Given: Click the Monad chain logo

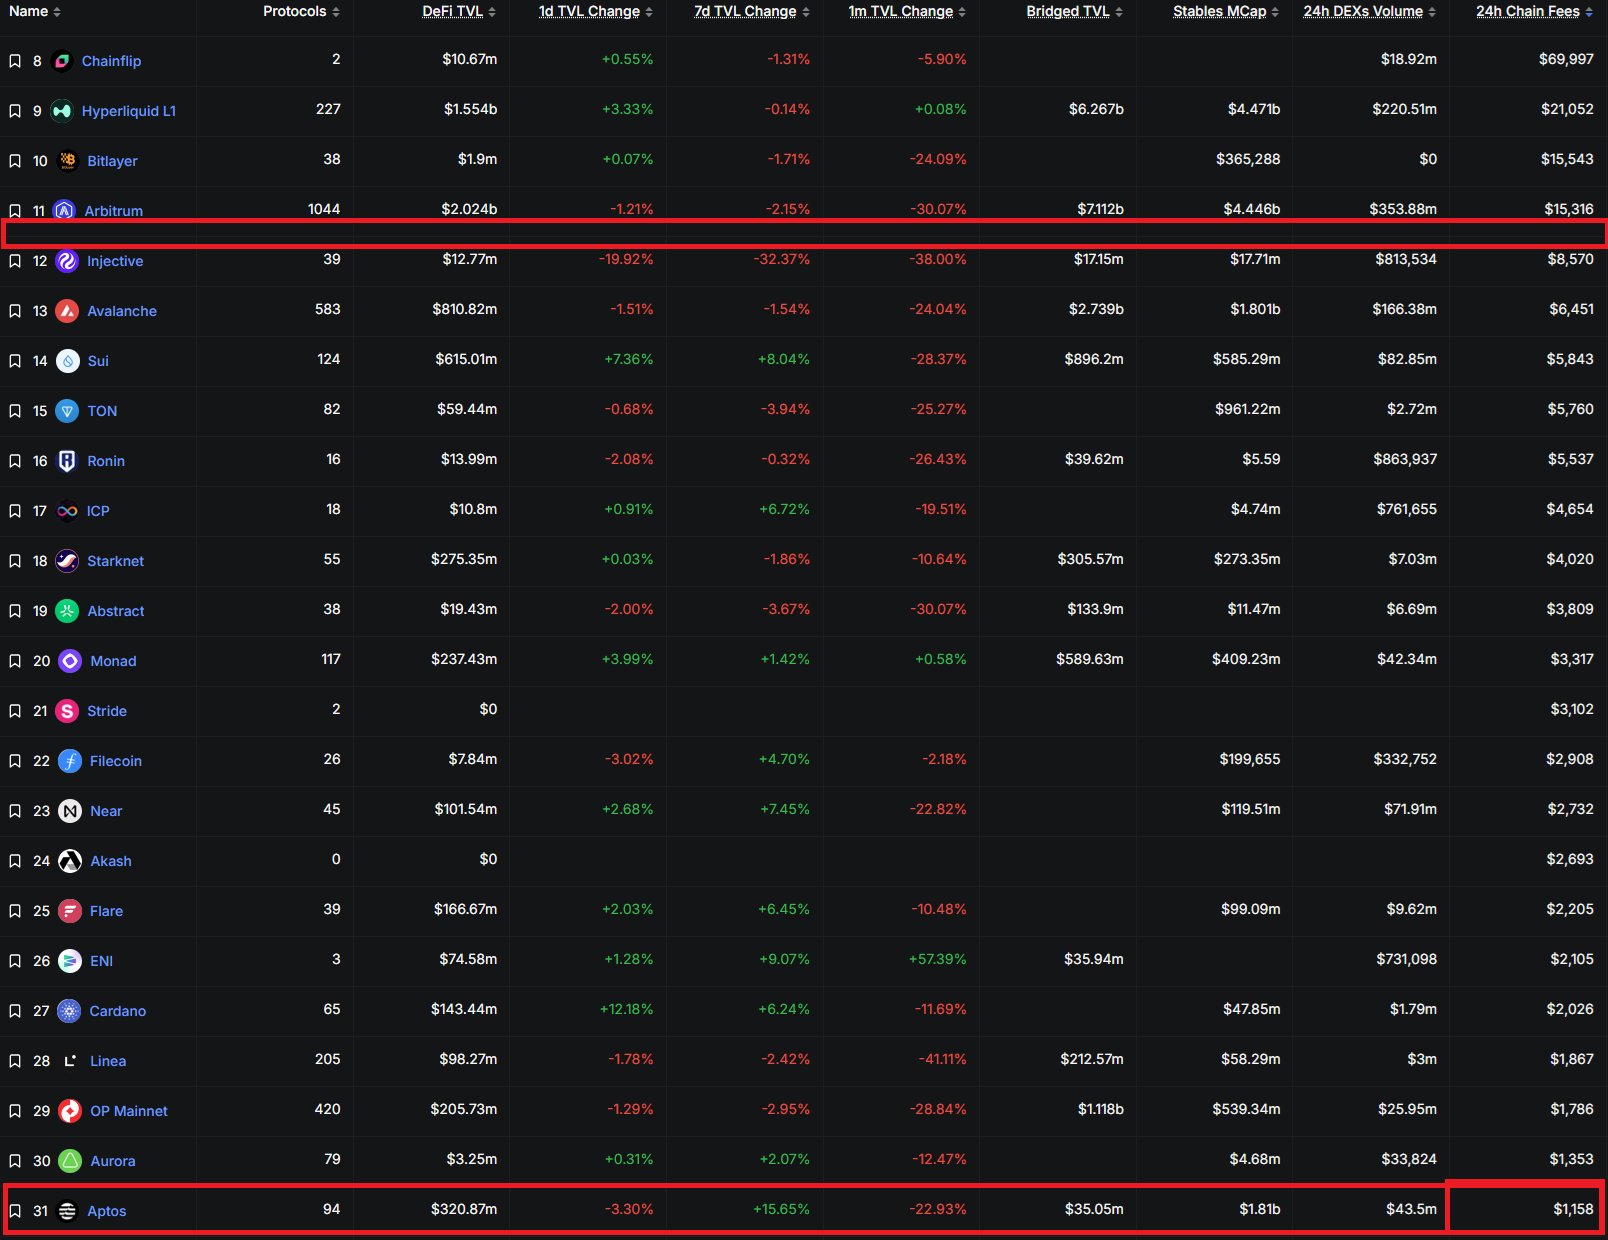Looking at the screenshot, I should (x=70, y=661).
